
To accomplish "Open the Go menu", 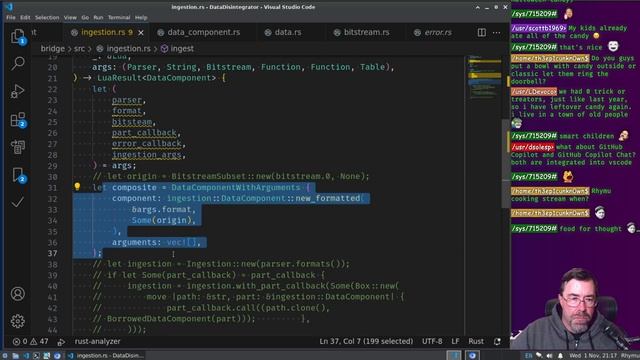I will pos(85,18).
